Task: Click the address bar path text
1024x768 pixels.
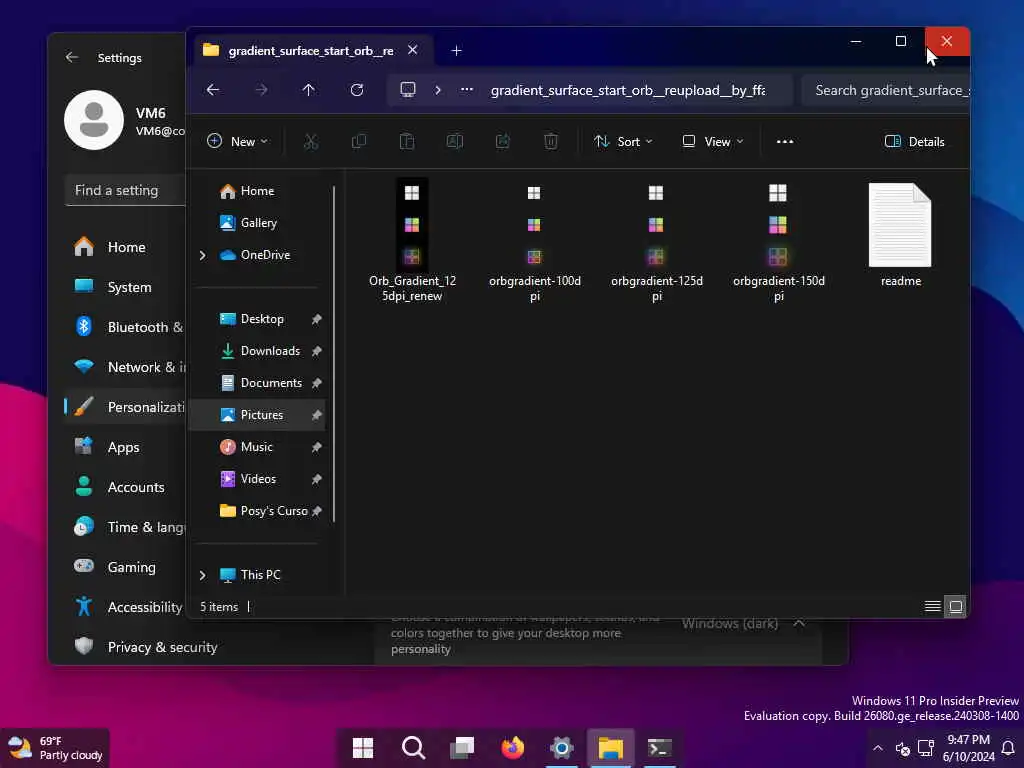Action: pos(628,90)
